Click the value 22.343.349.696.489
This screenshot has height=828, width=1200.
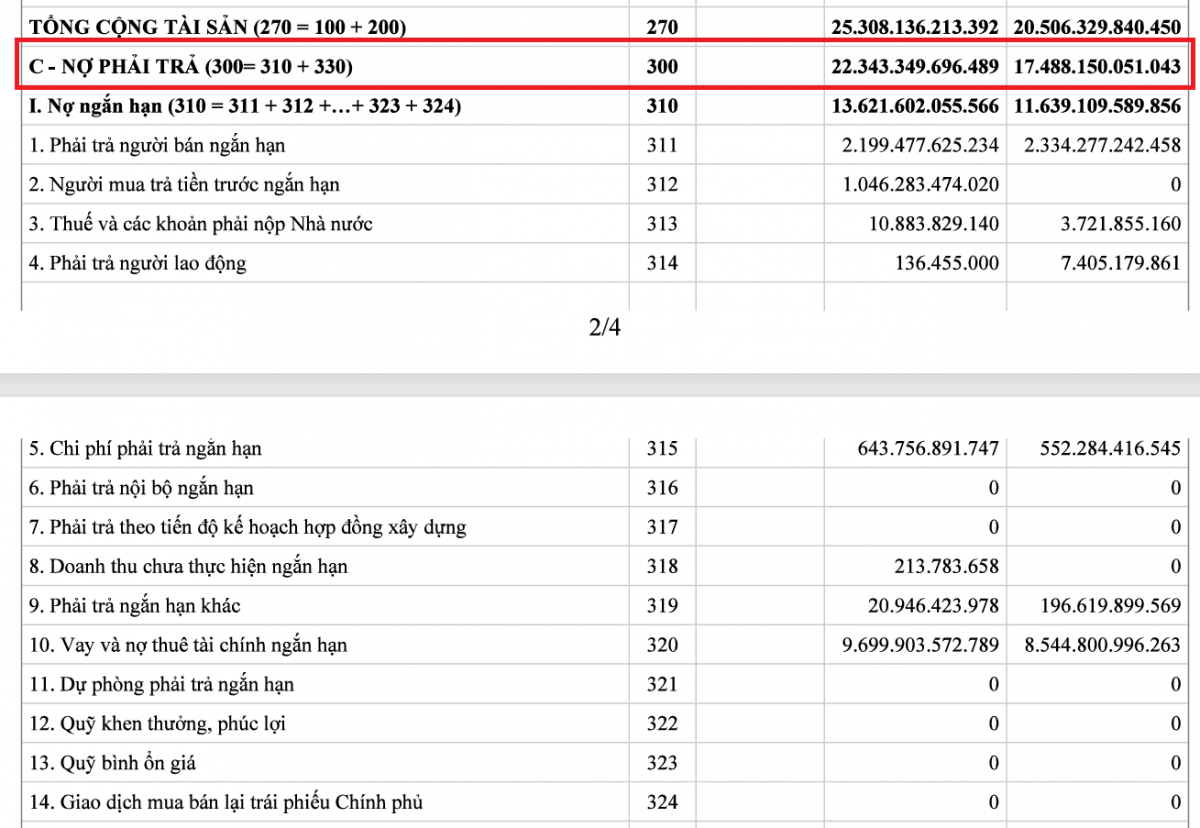914,67
